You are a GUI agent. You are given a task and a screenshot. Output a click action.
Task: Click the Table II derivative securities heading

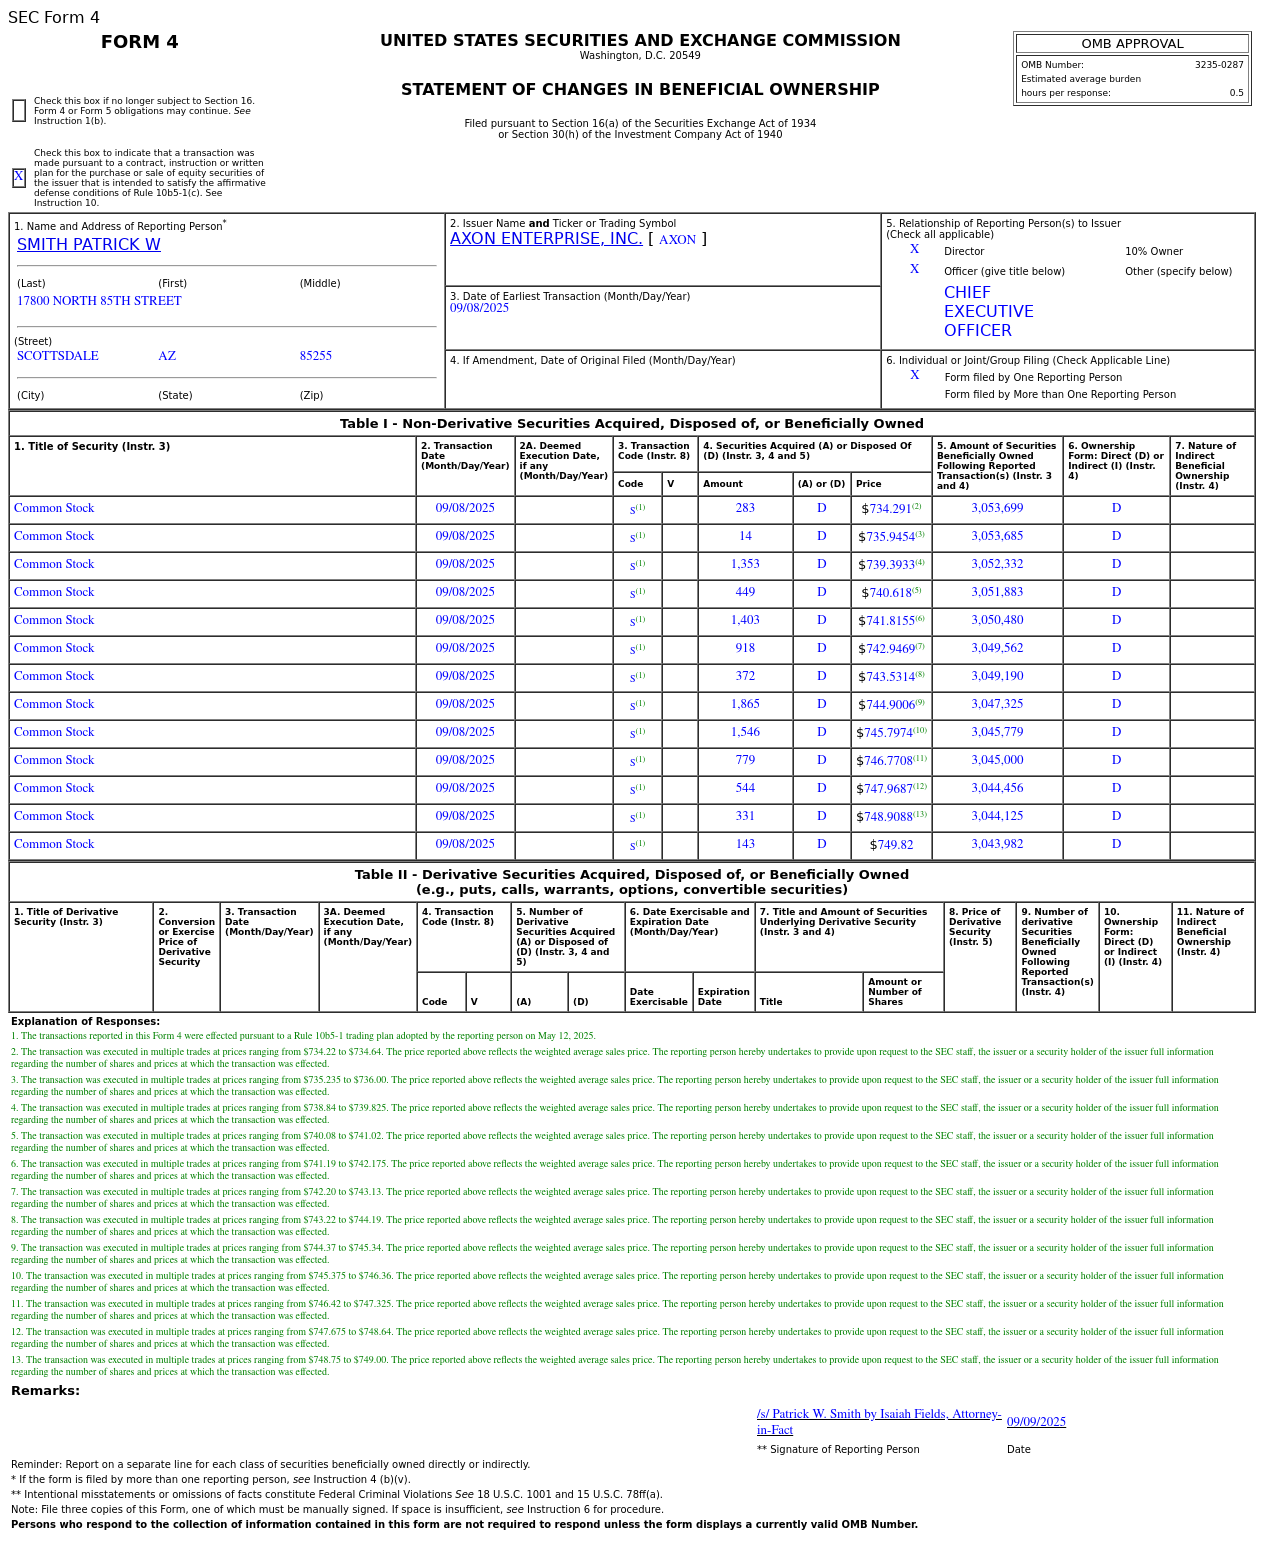pos(632,882)
